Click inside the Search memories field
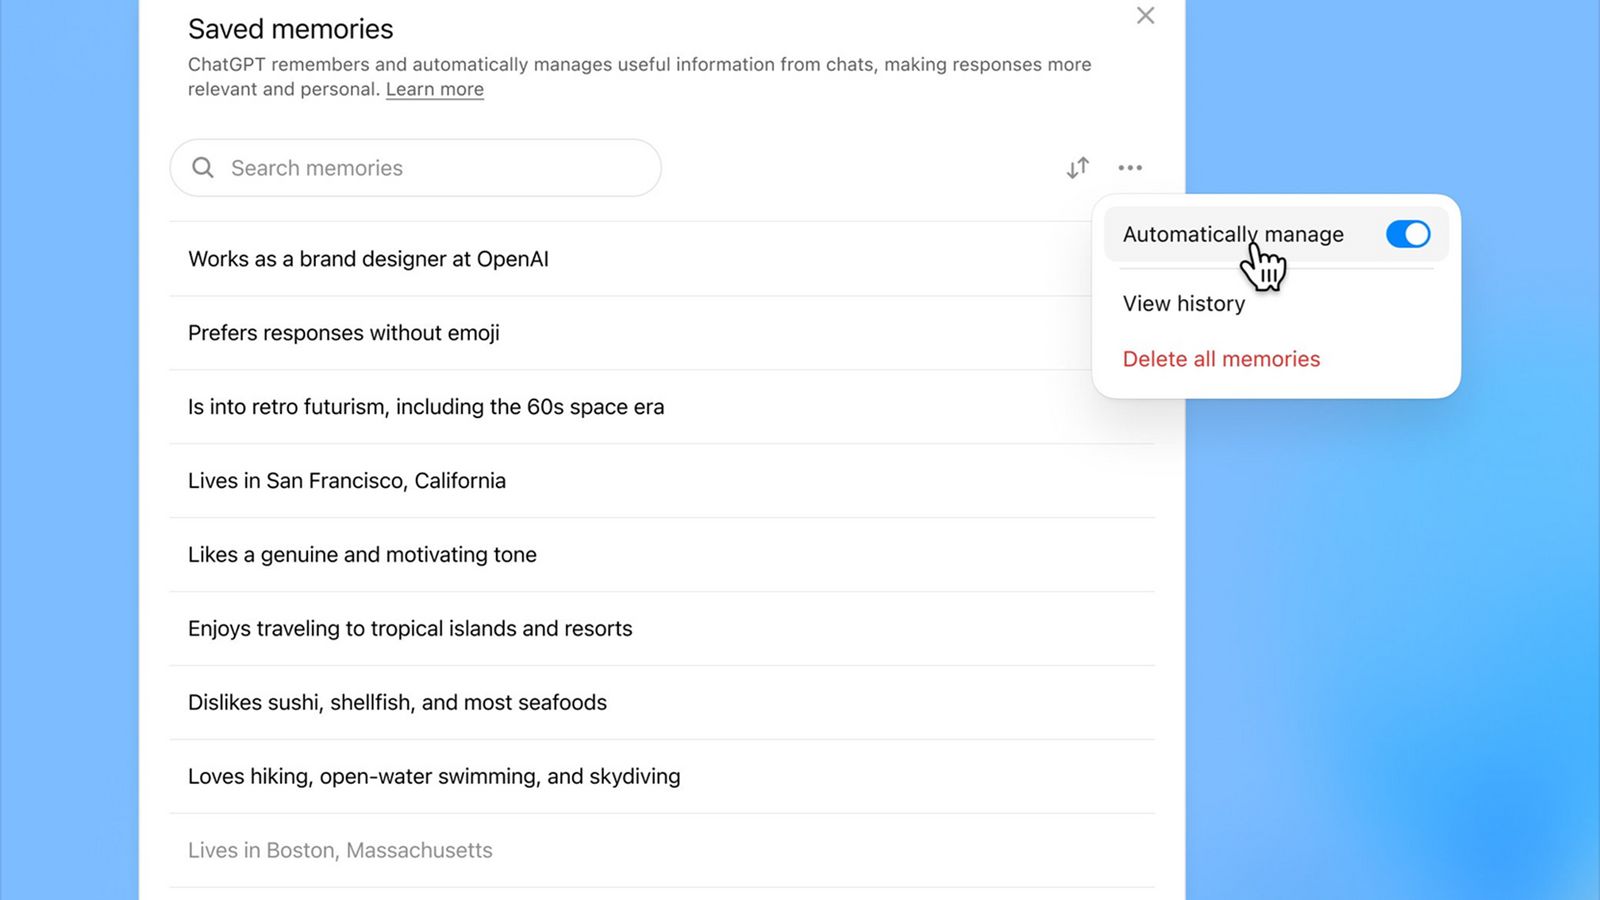Viewport: 1600px width, 900px height. (415, 168)
